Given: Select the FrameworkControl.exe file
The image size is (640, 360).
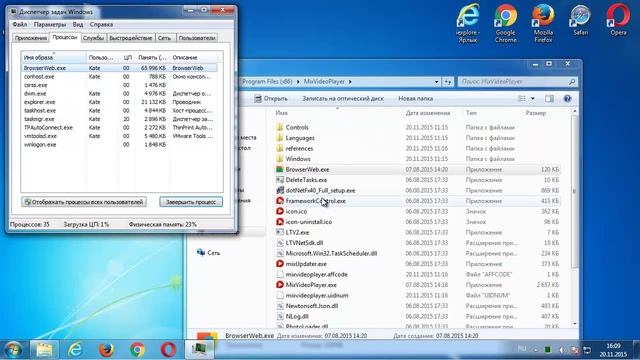Looking at the screenshot, I should click(x=417, y=201).
